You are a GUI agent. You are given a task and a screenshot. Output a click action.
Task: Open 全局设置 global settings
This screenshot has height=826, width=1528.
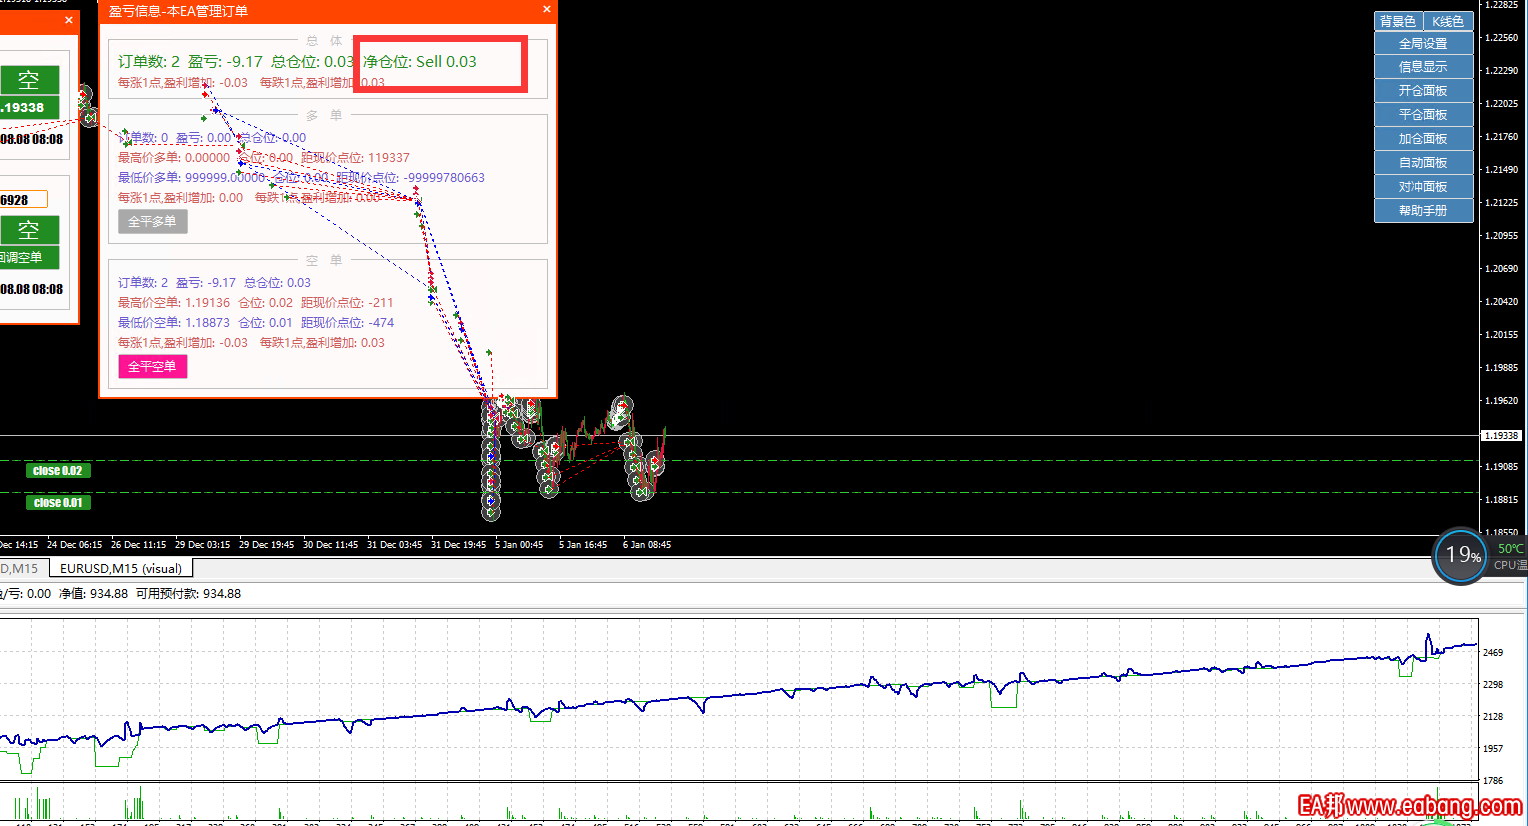pos(1423,44)
